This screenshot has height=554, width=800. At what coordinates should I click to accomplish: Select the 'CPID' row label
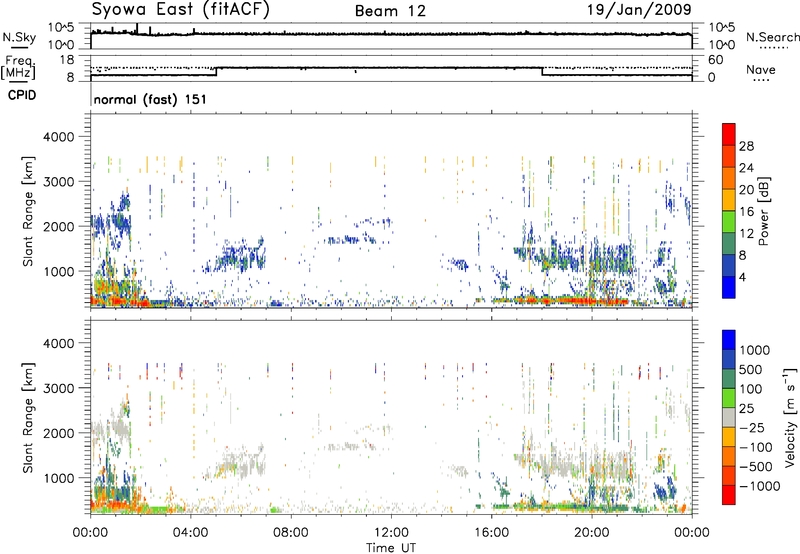point(22,95)
